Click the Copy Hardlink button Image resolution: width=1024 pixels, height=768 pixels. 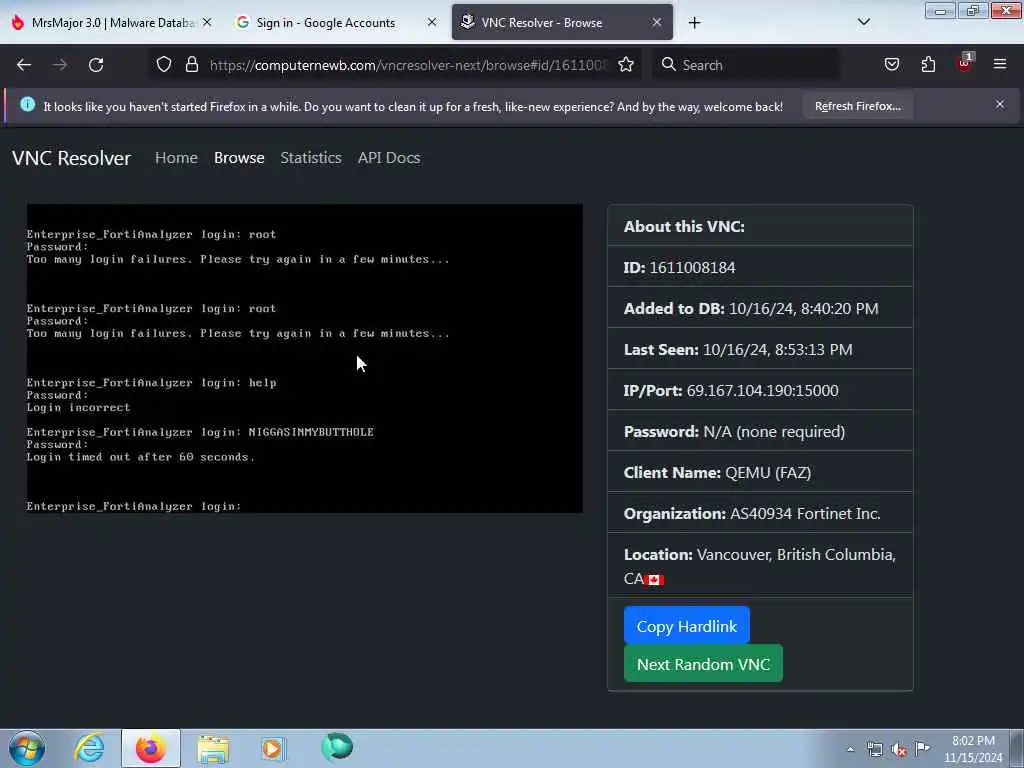(x=686, y=626)
